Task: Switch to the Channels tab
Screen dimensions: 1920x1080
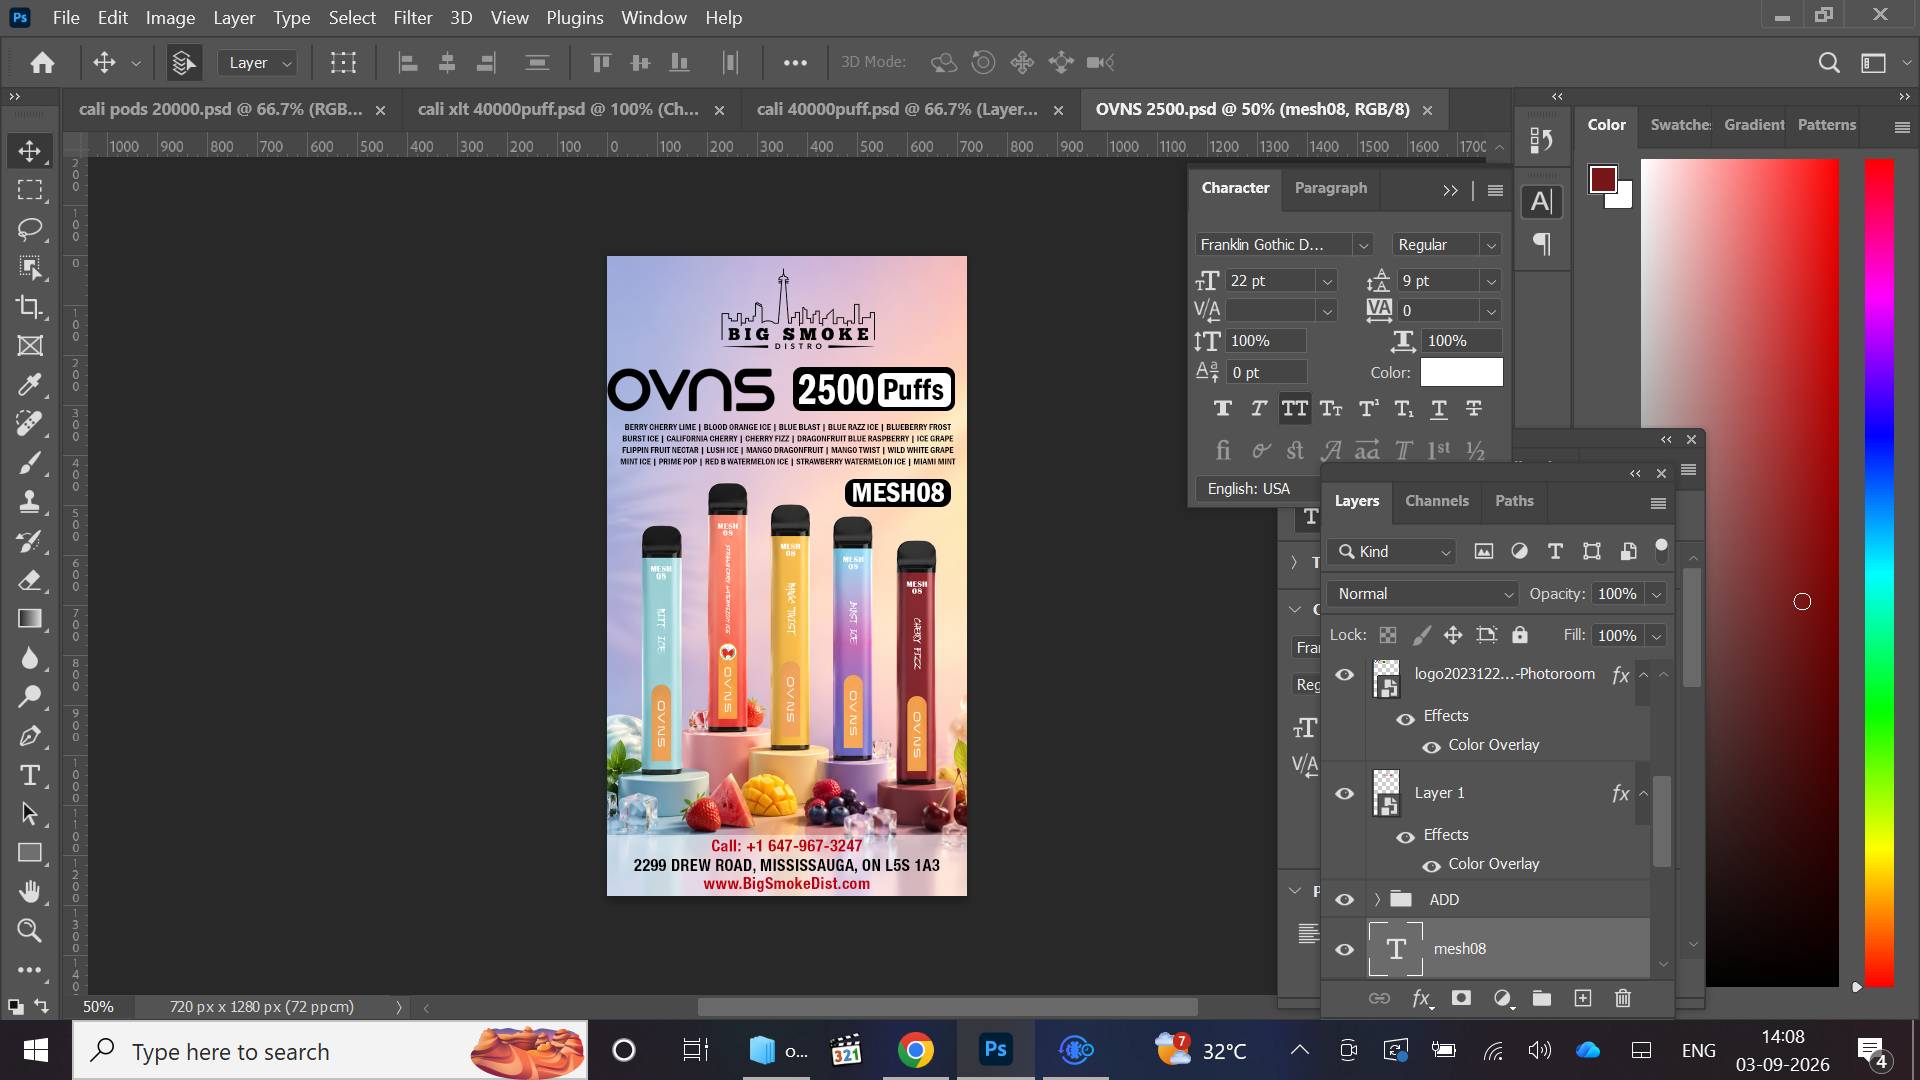Action: click(x=1436, y=501)
